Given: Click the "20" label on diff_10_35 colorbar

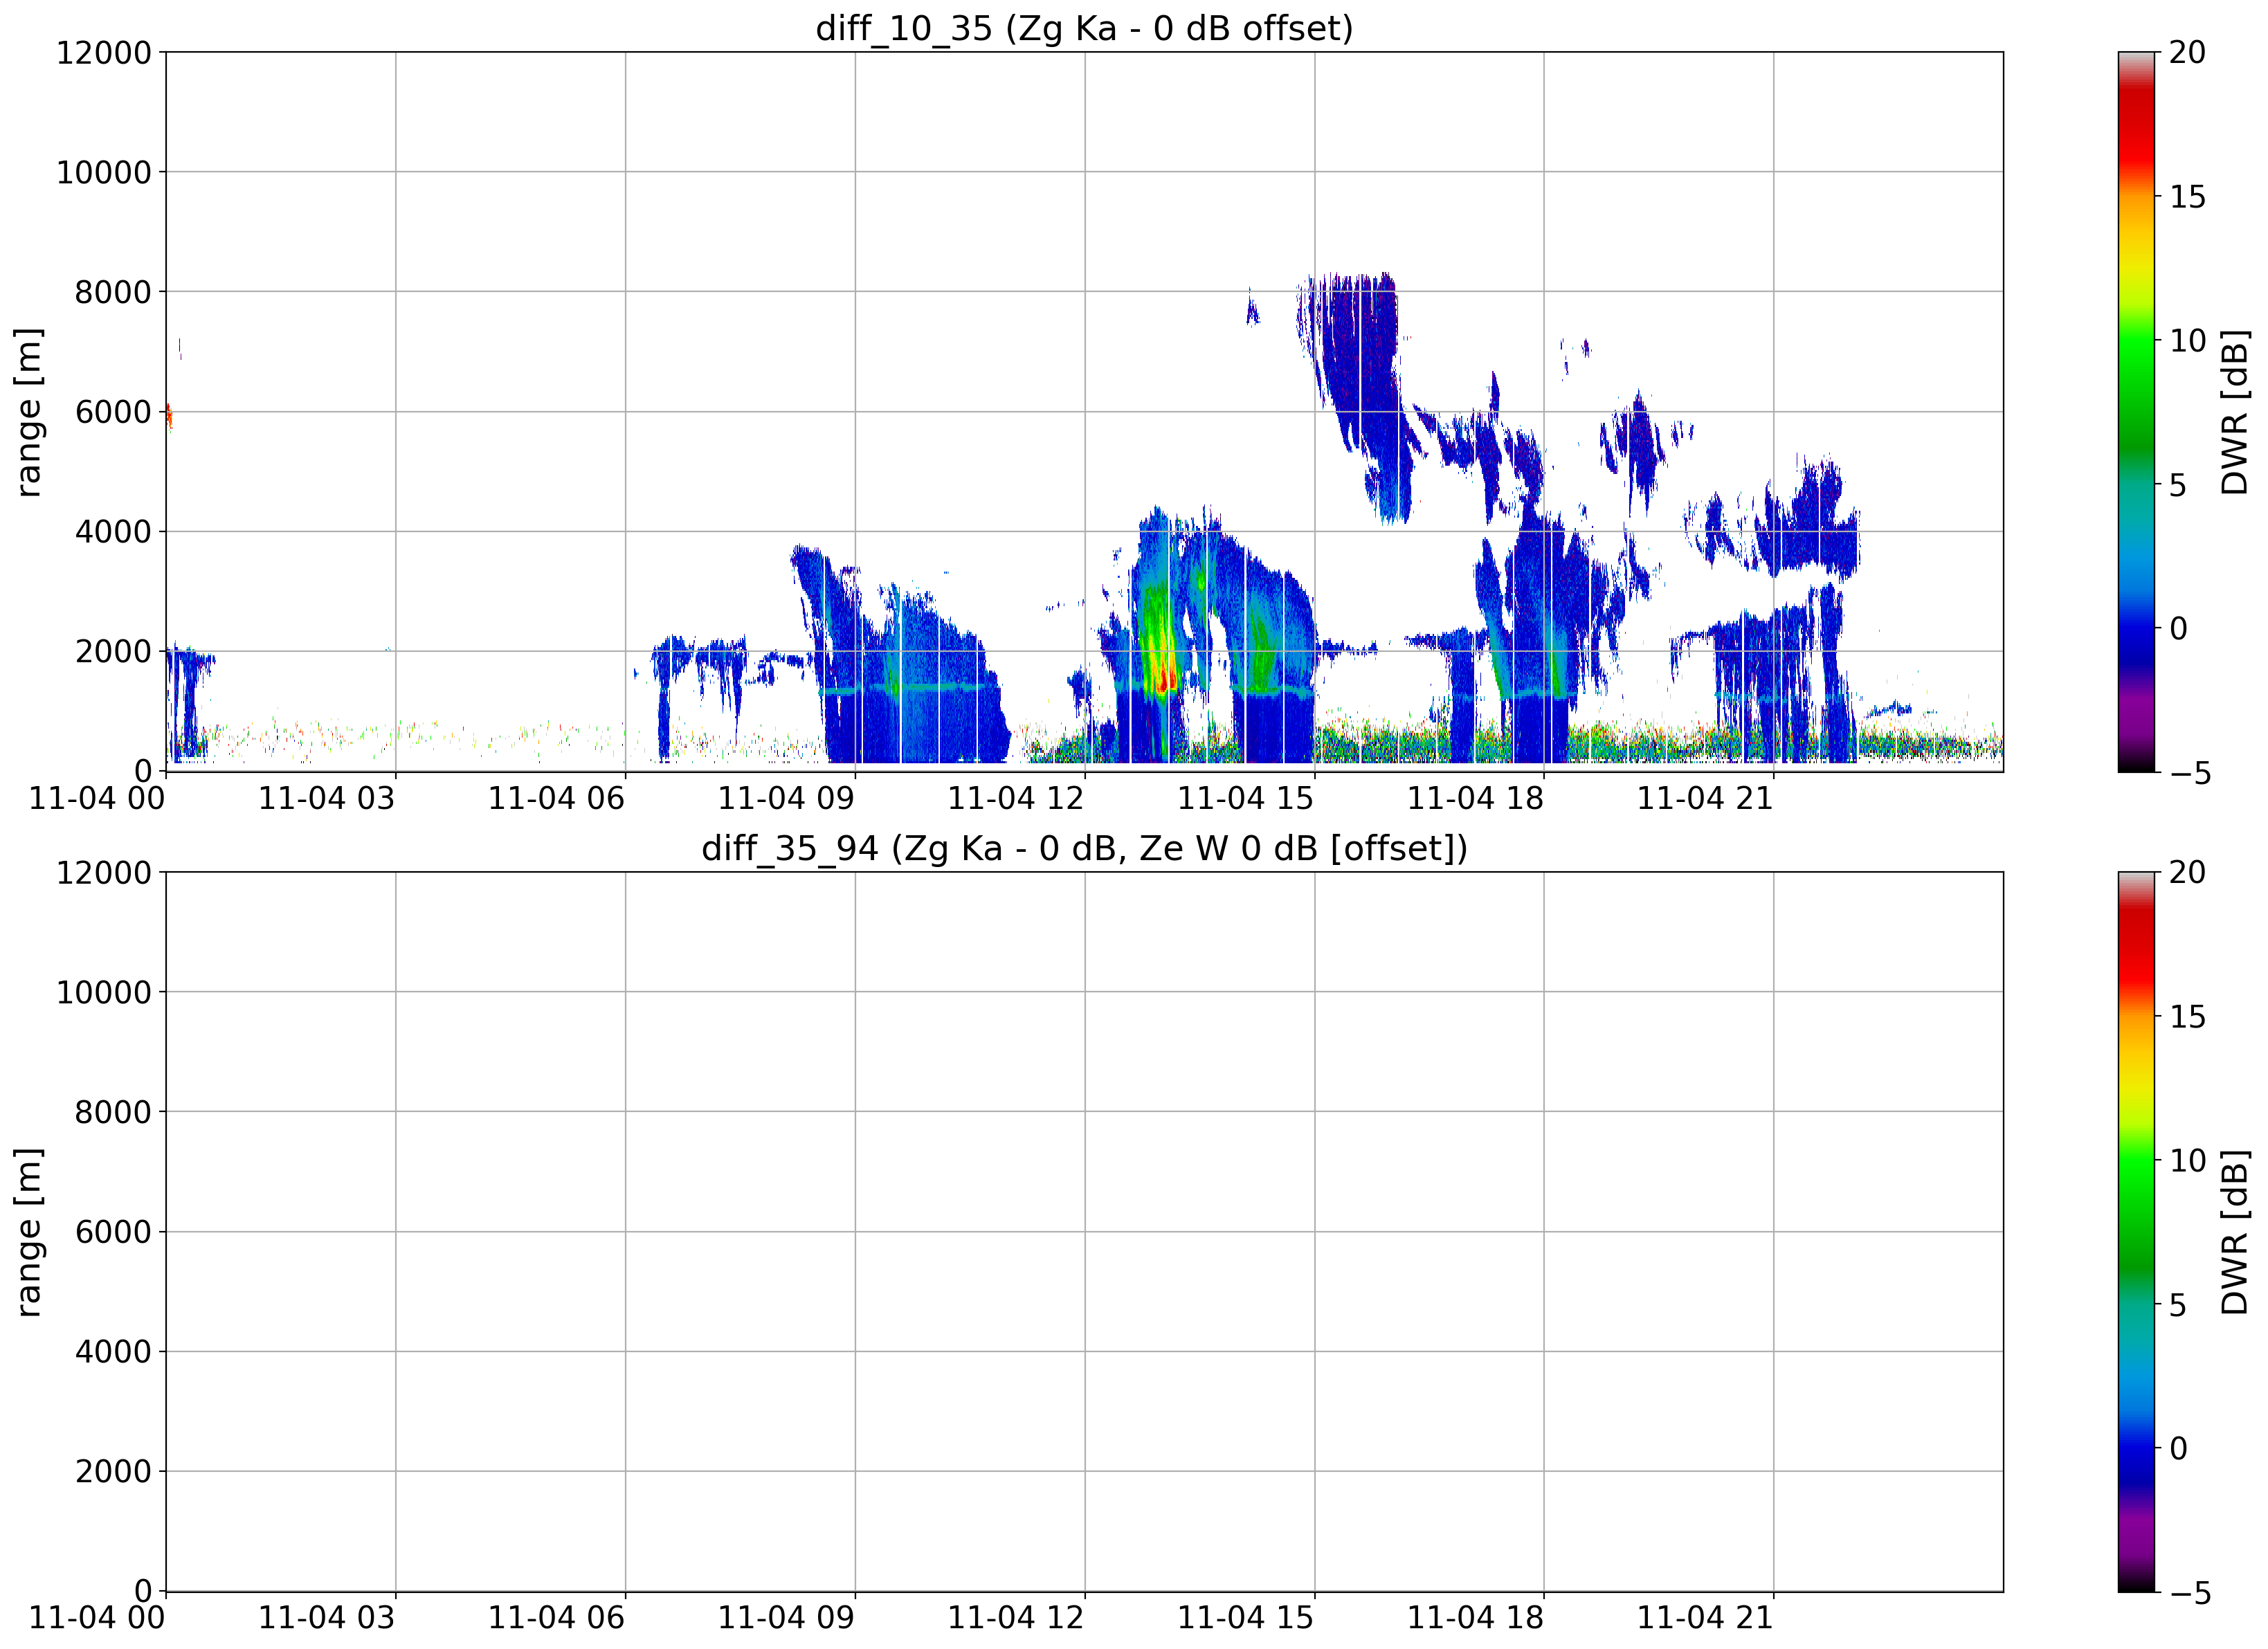Looking at the screenshot, I should tap(2187, 52).
